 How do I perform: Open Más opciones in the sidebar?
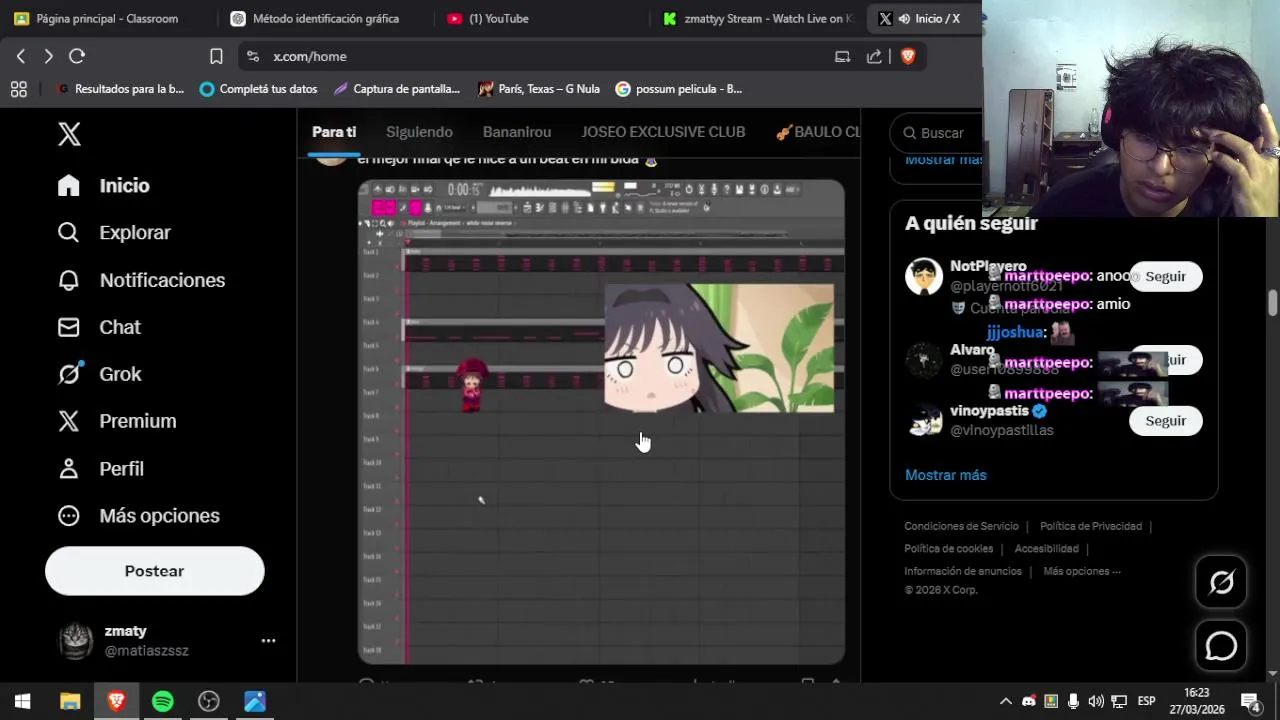coord(138,516)
